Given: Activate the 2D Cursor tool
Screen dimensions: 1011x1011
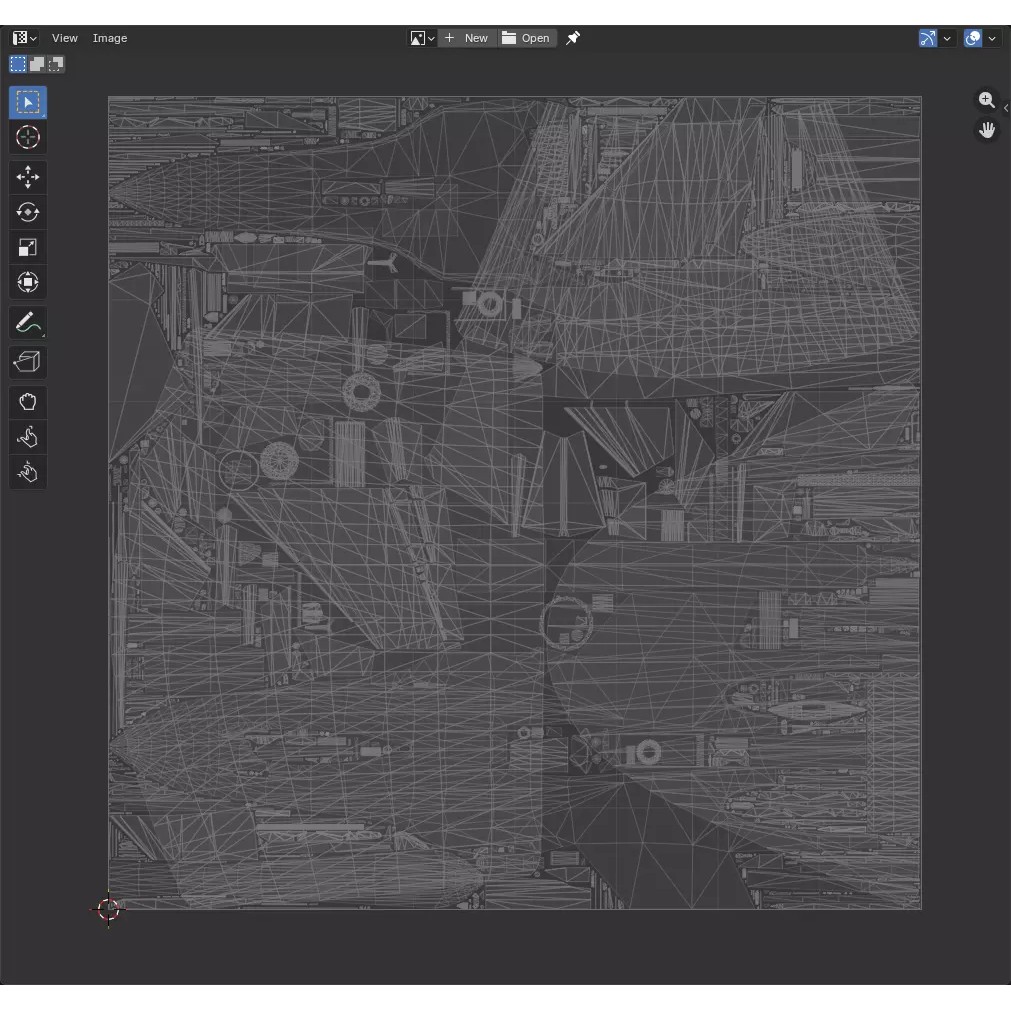Looking at the screenshot, I should tap(28, 137).
